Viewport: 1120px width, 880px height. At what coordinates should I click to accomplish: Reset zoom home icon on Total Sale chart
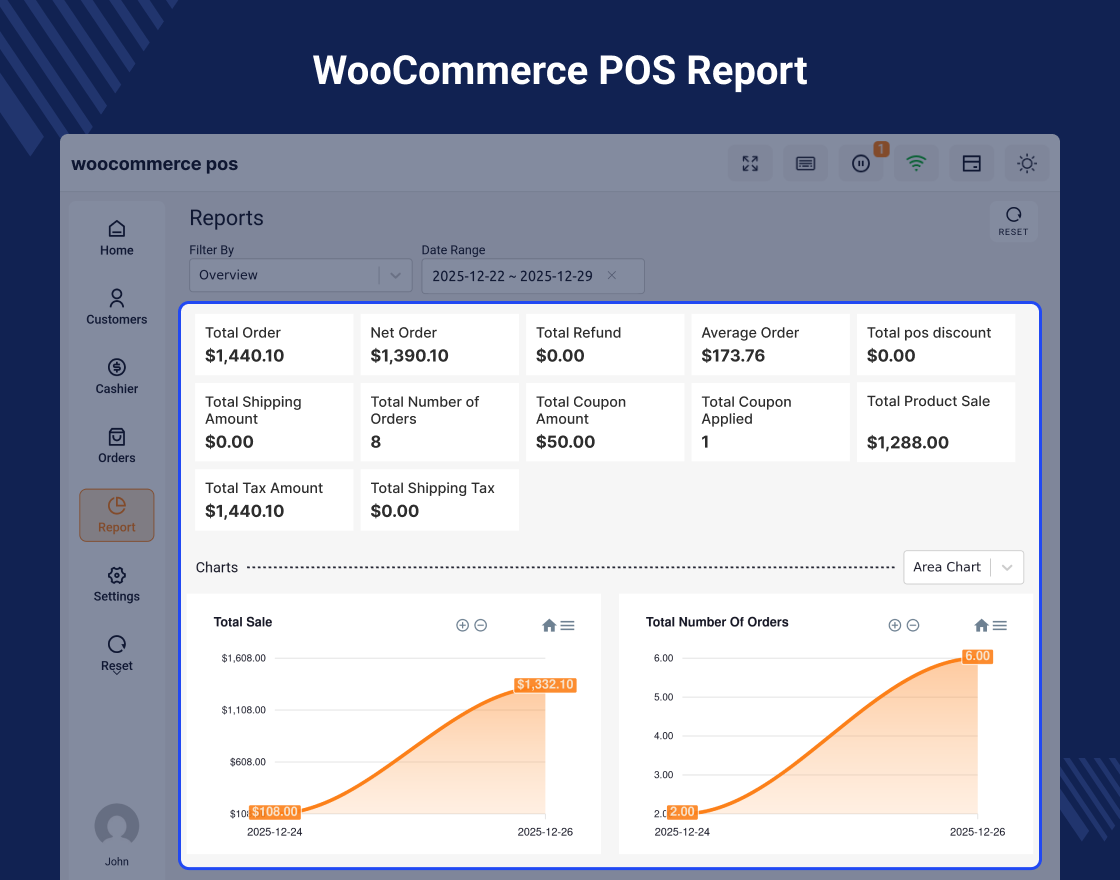(549, 625)
